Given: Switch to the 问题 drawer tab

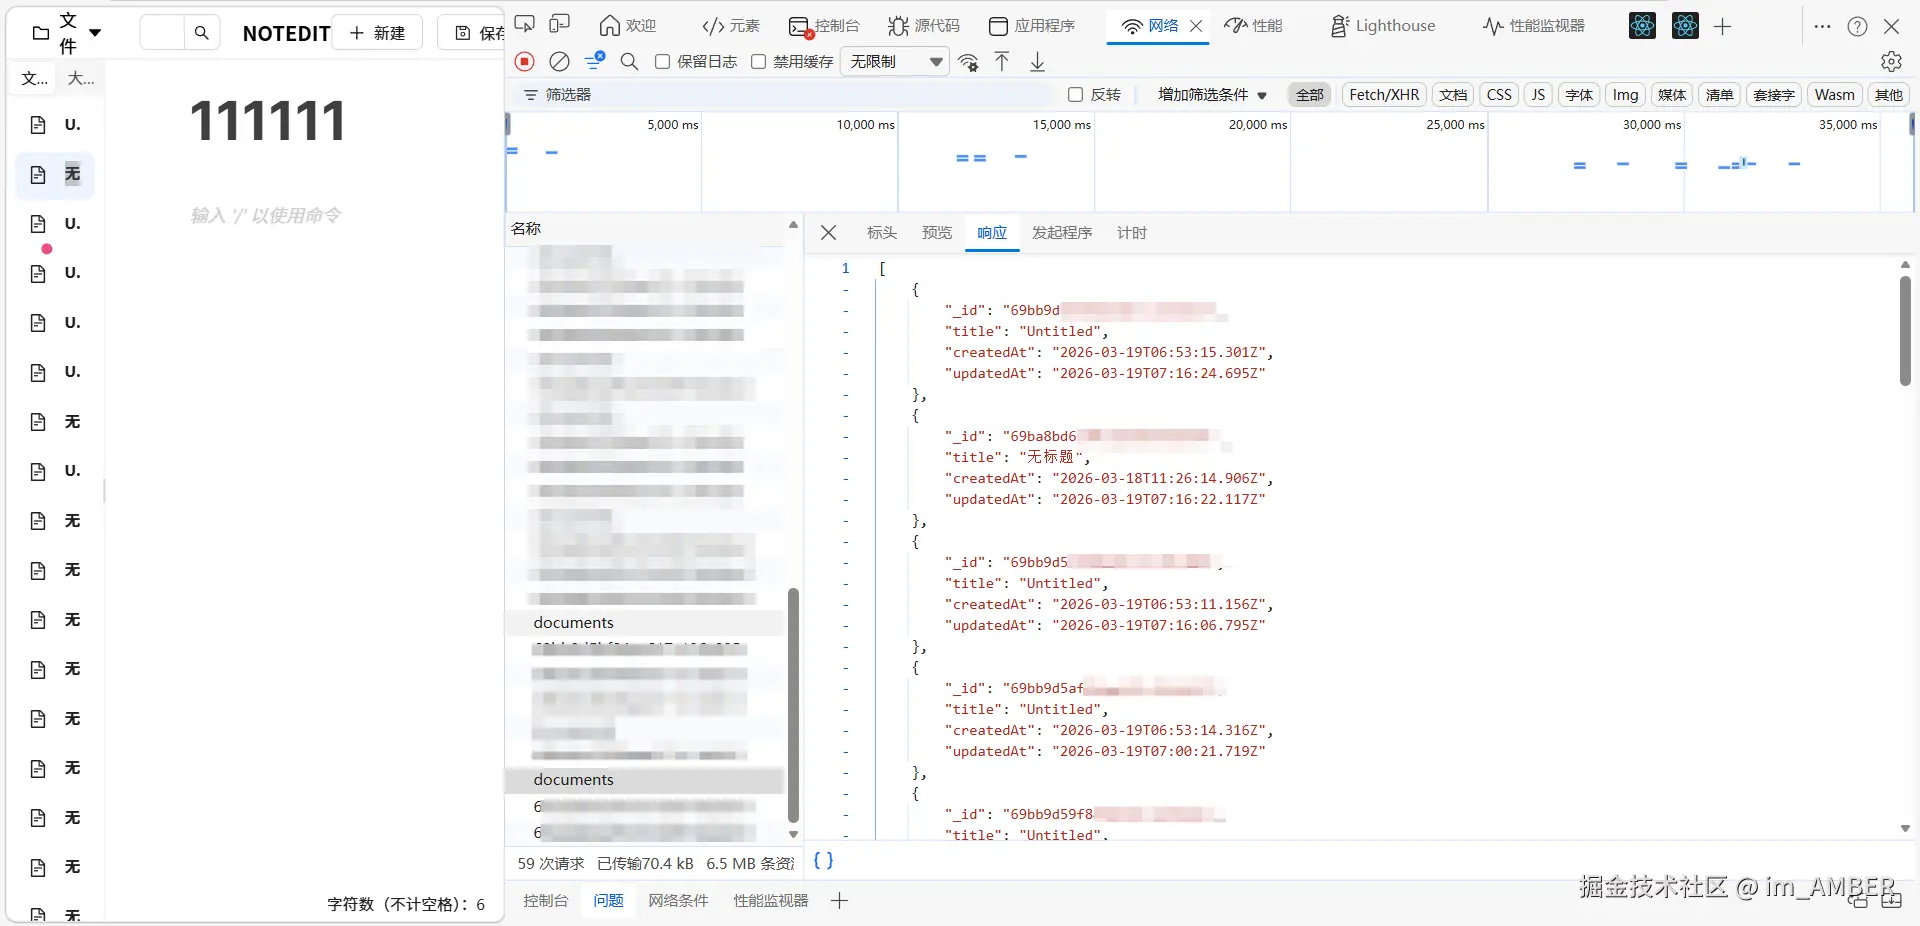Looking at the screenshot, I should click(608, 901).
